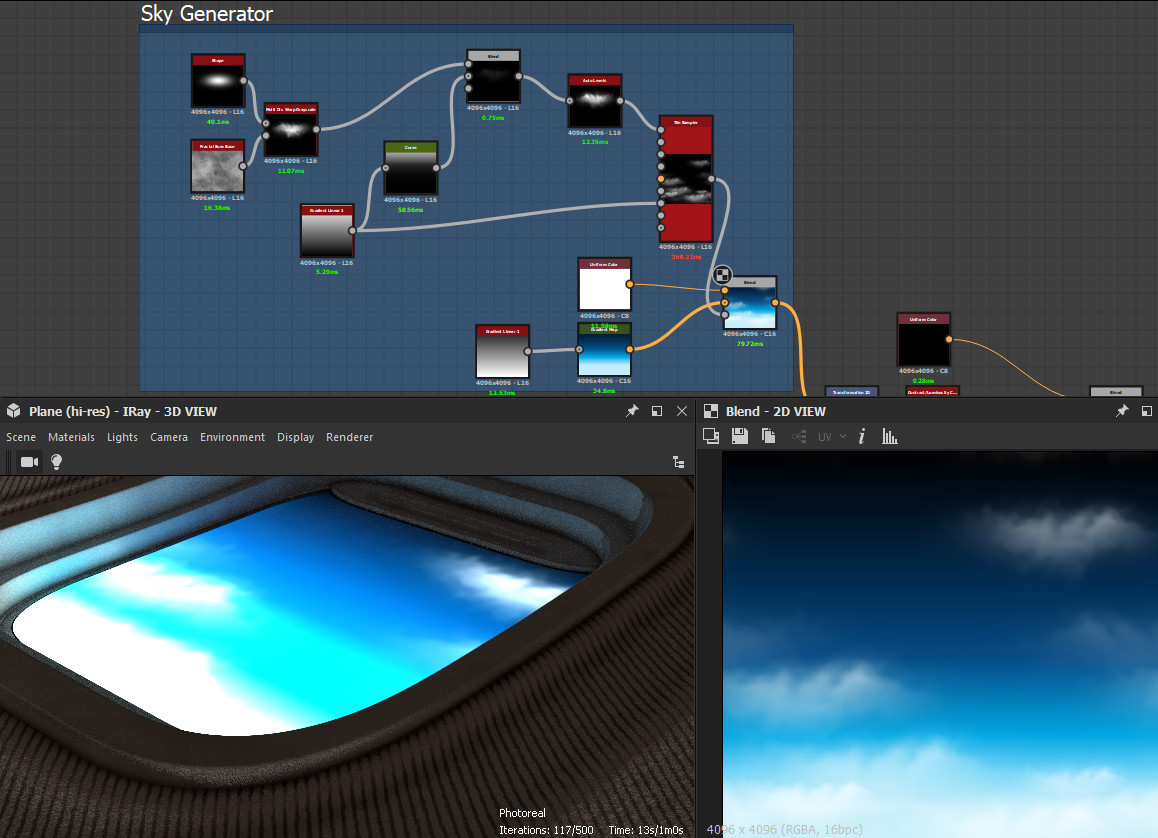Viewport: 1158px width, 838px height.
Task: Show image information in the 2D view
Action: click(861, 436)
